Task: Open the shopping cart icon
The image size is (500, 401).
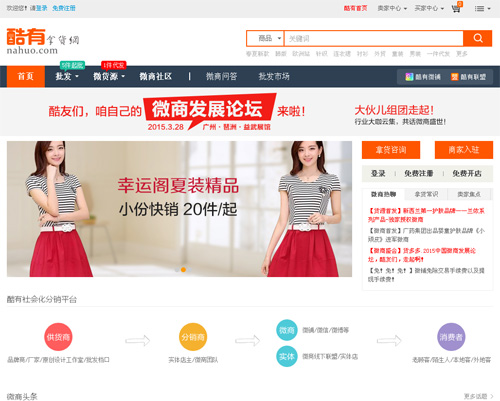Action: click(456, 8)
